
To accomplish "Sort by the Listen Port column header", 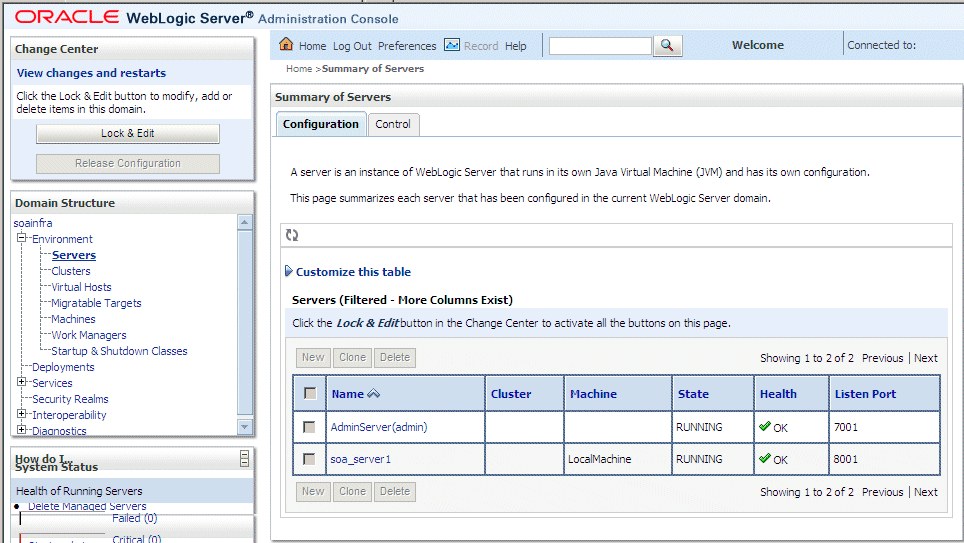I will click(865, 394).
